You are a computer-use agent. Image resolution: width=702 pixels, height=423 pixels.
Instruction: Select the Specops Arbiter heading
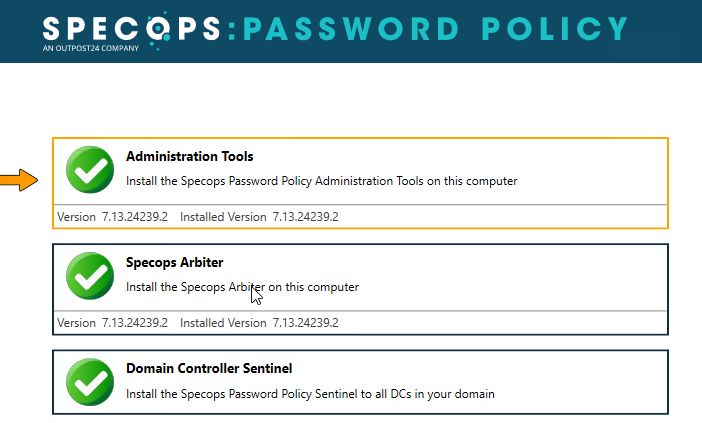(175, 262)
